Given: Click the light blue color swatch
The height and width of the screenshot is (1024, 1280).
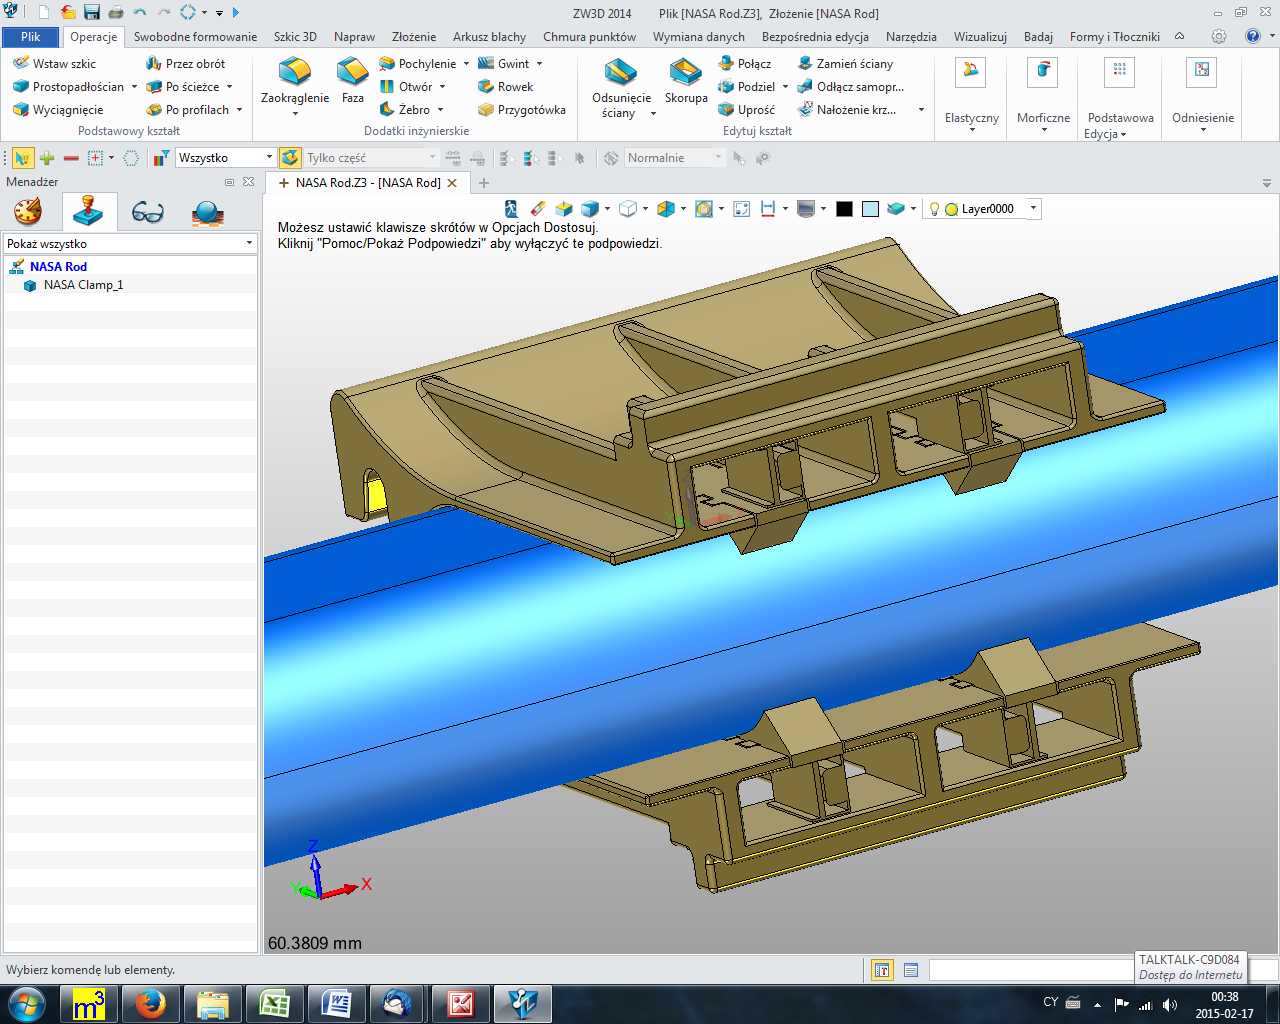Looking at the screenshot, I should tap(870, 209).
